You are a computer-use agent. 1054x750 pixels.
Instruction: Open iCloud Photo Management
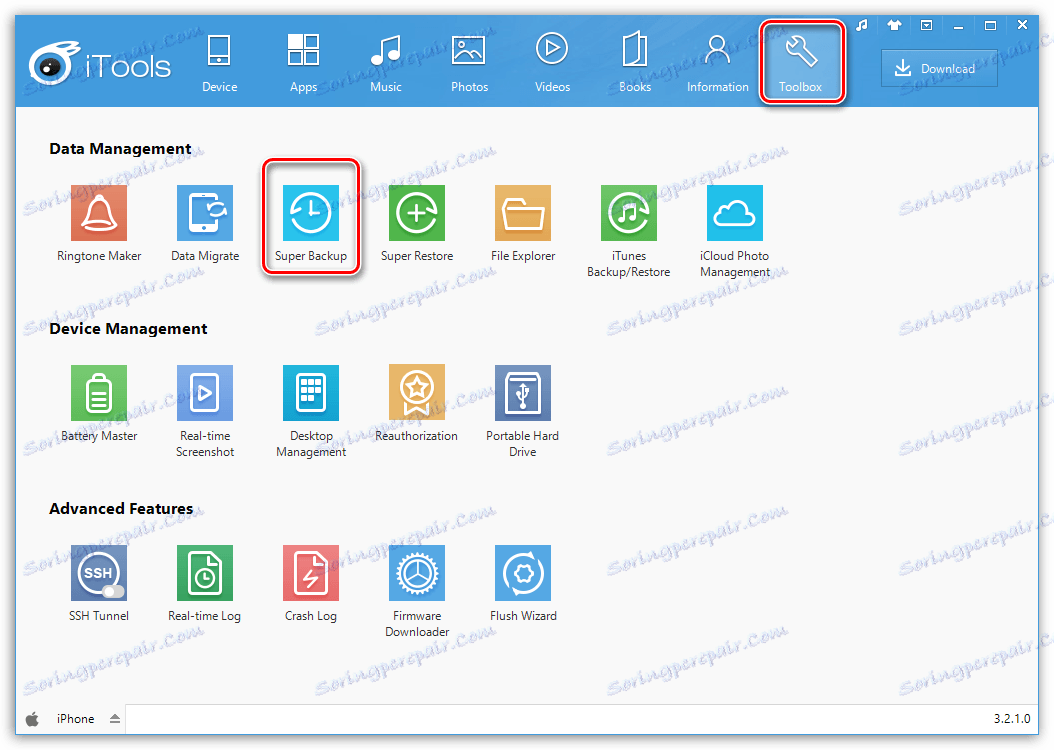click(x=735, y=213)
